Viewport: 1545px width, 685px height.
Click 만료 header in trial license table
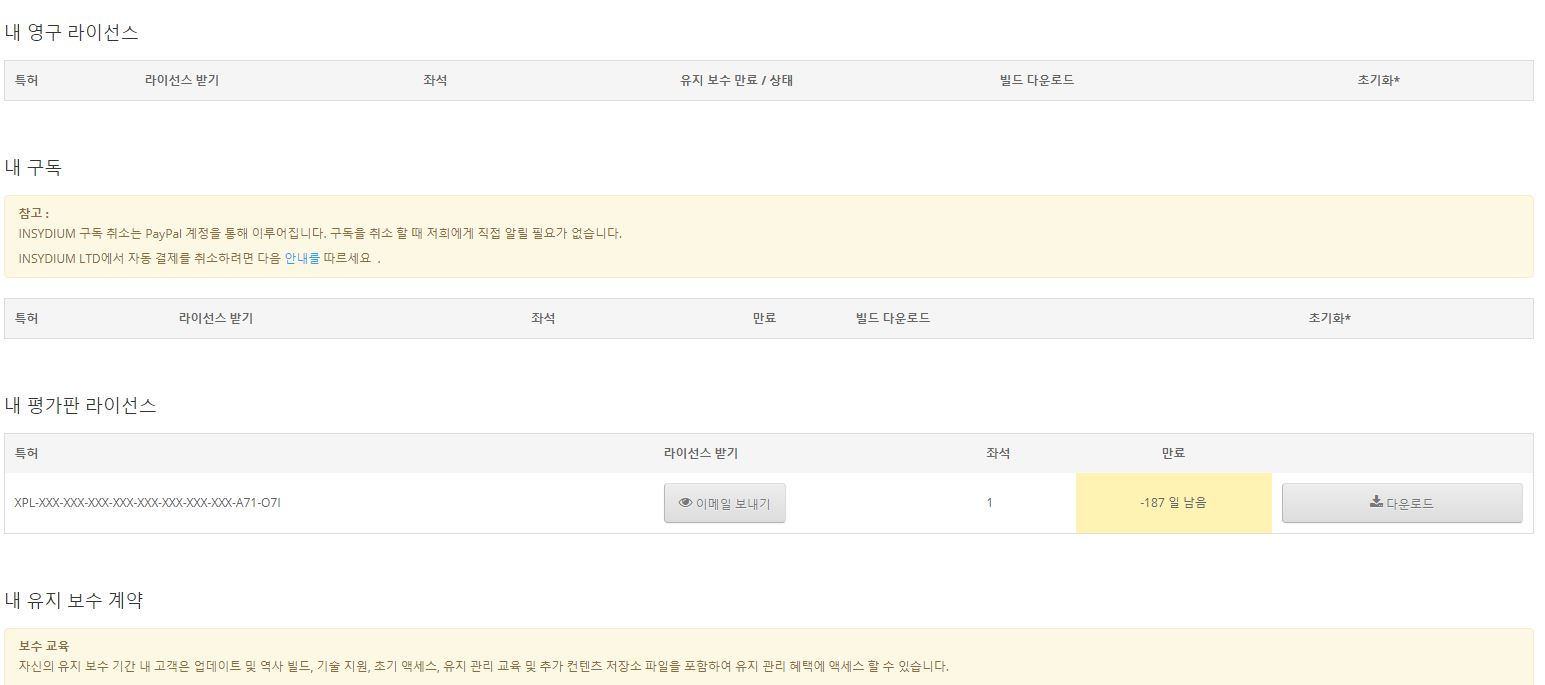[1173, 453]
